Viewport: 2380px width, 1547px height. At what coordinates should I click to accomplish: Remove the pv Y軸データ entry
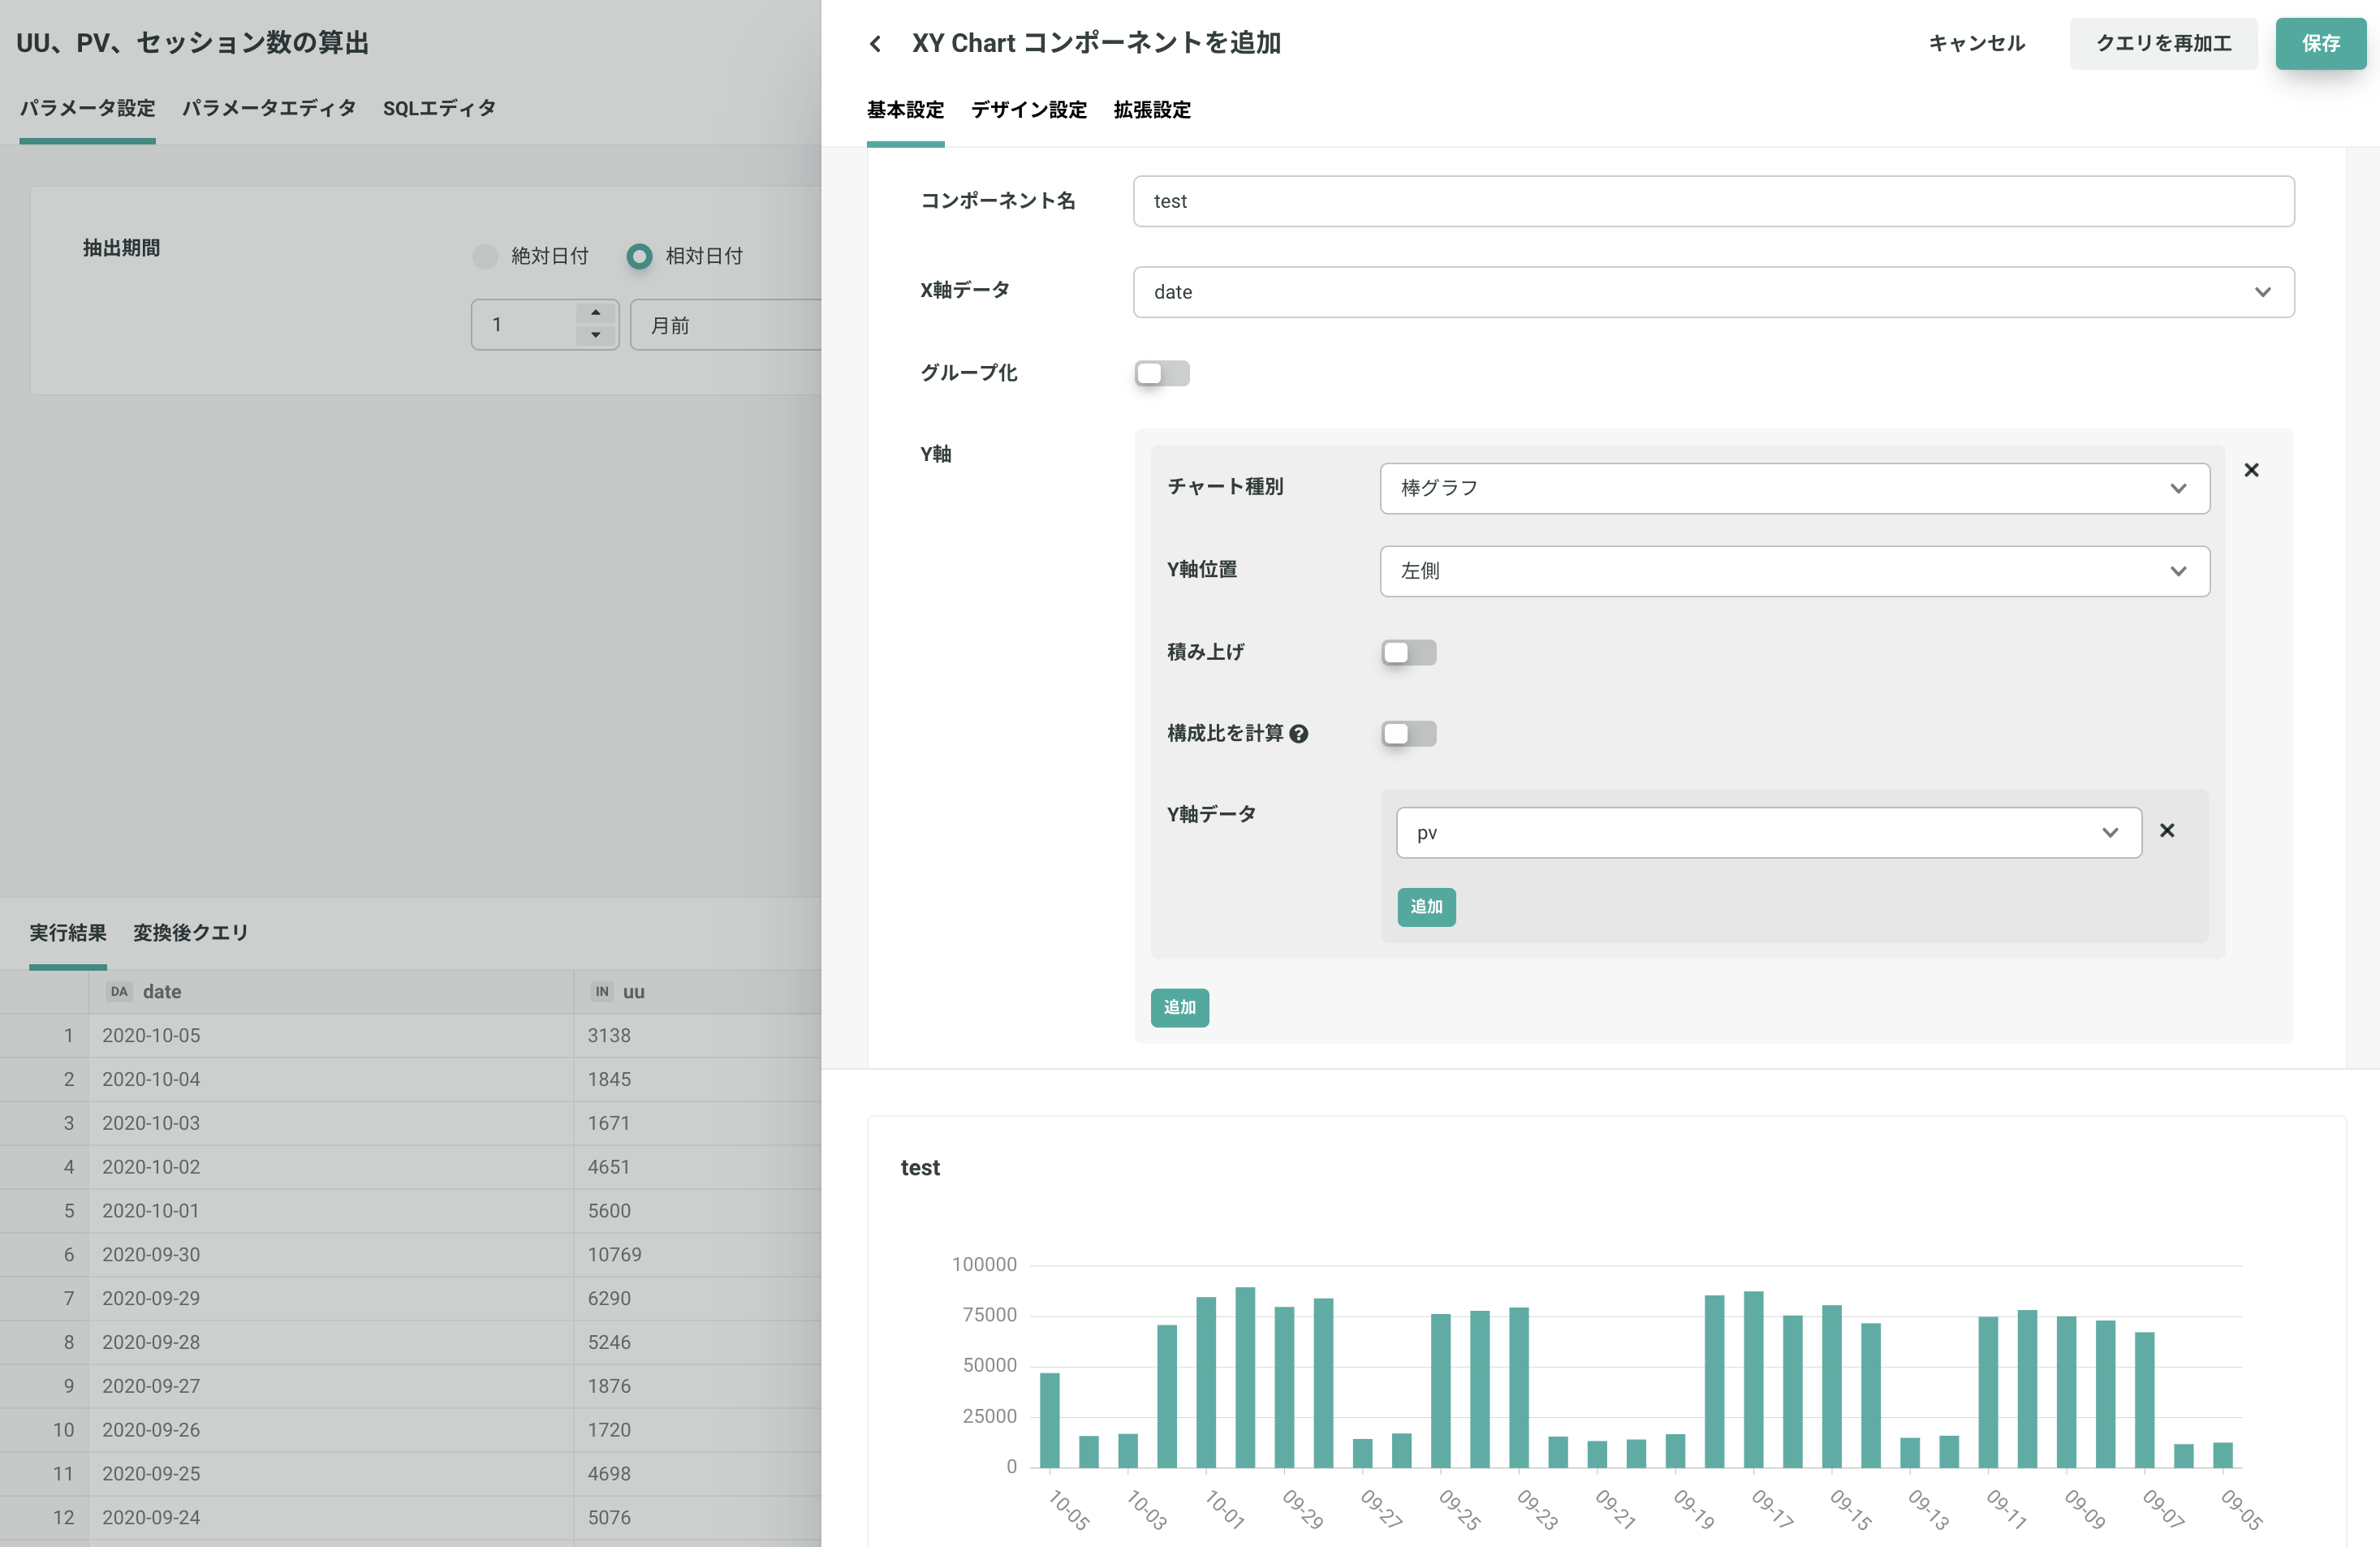2167,831
